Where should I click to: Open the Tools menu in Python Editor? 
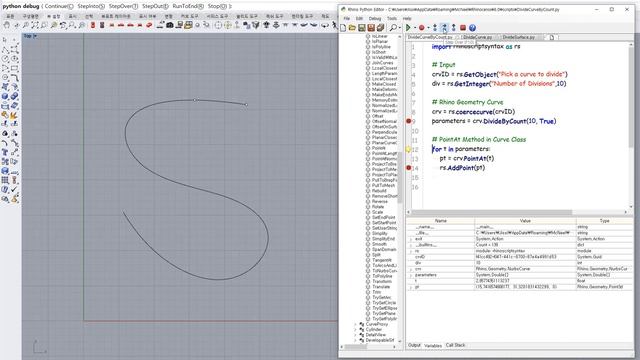tap(392, 18)
